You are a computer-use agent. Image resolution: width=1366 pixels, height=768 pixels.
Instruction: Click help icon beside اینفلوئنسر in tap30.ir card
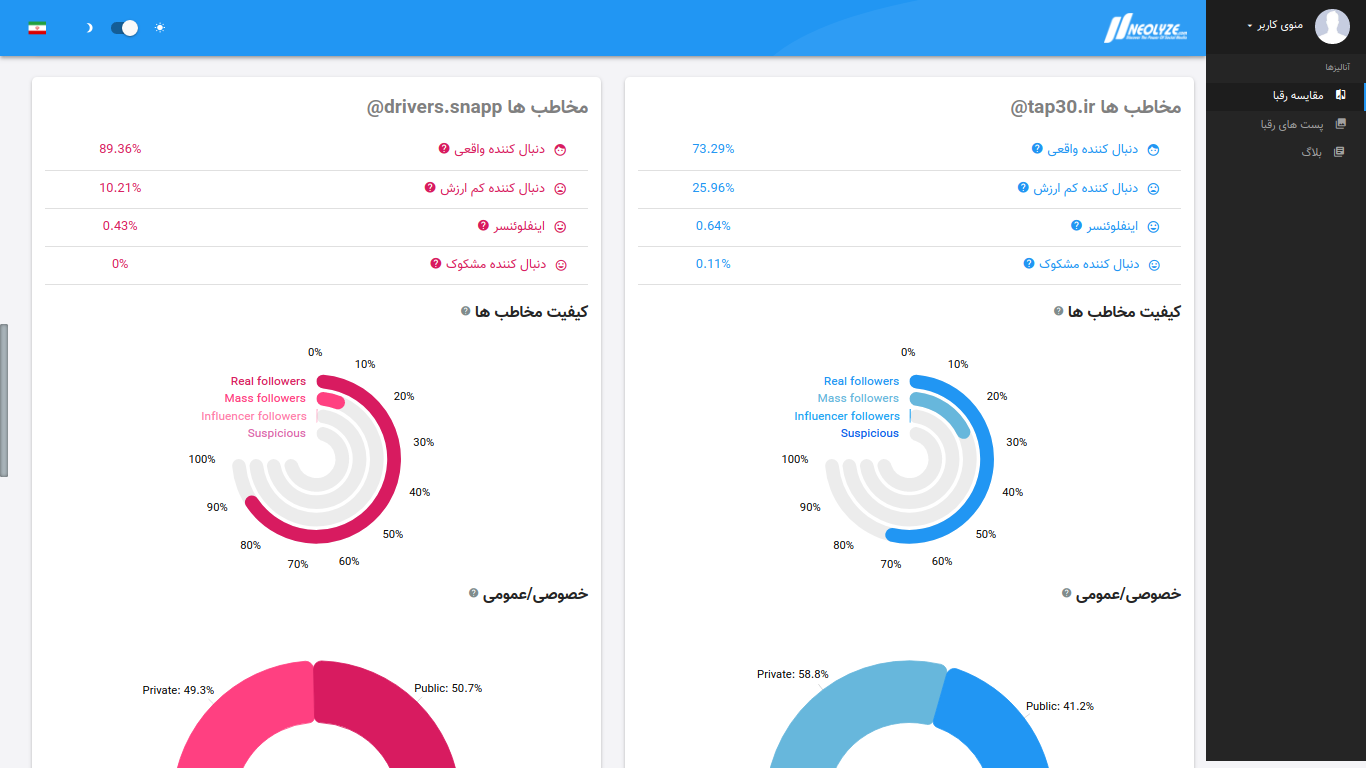[1076, 226]
